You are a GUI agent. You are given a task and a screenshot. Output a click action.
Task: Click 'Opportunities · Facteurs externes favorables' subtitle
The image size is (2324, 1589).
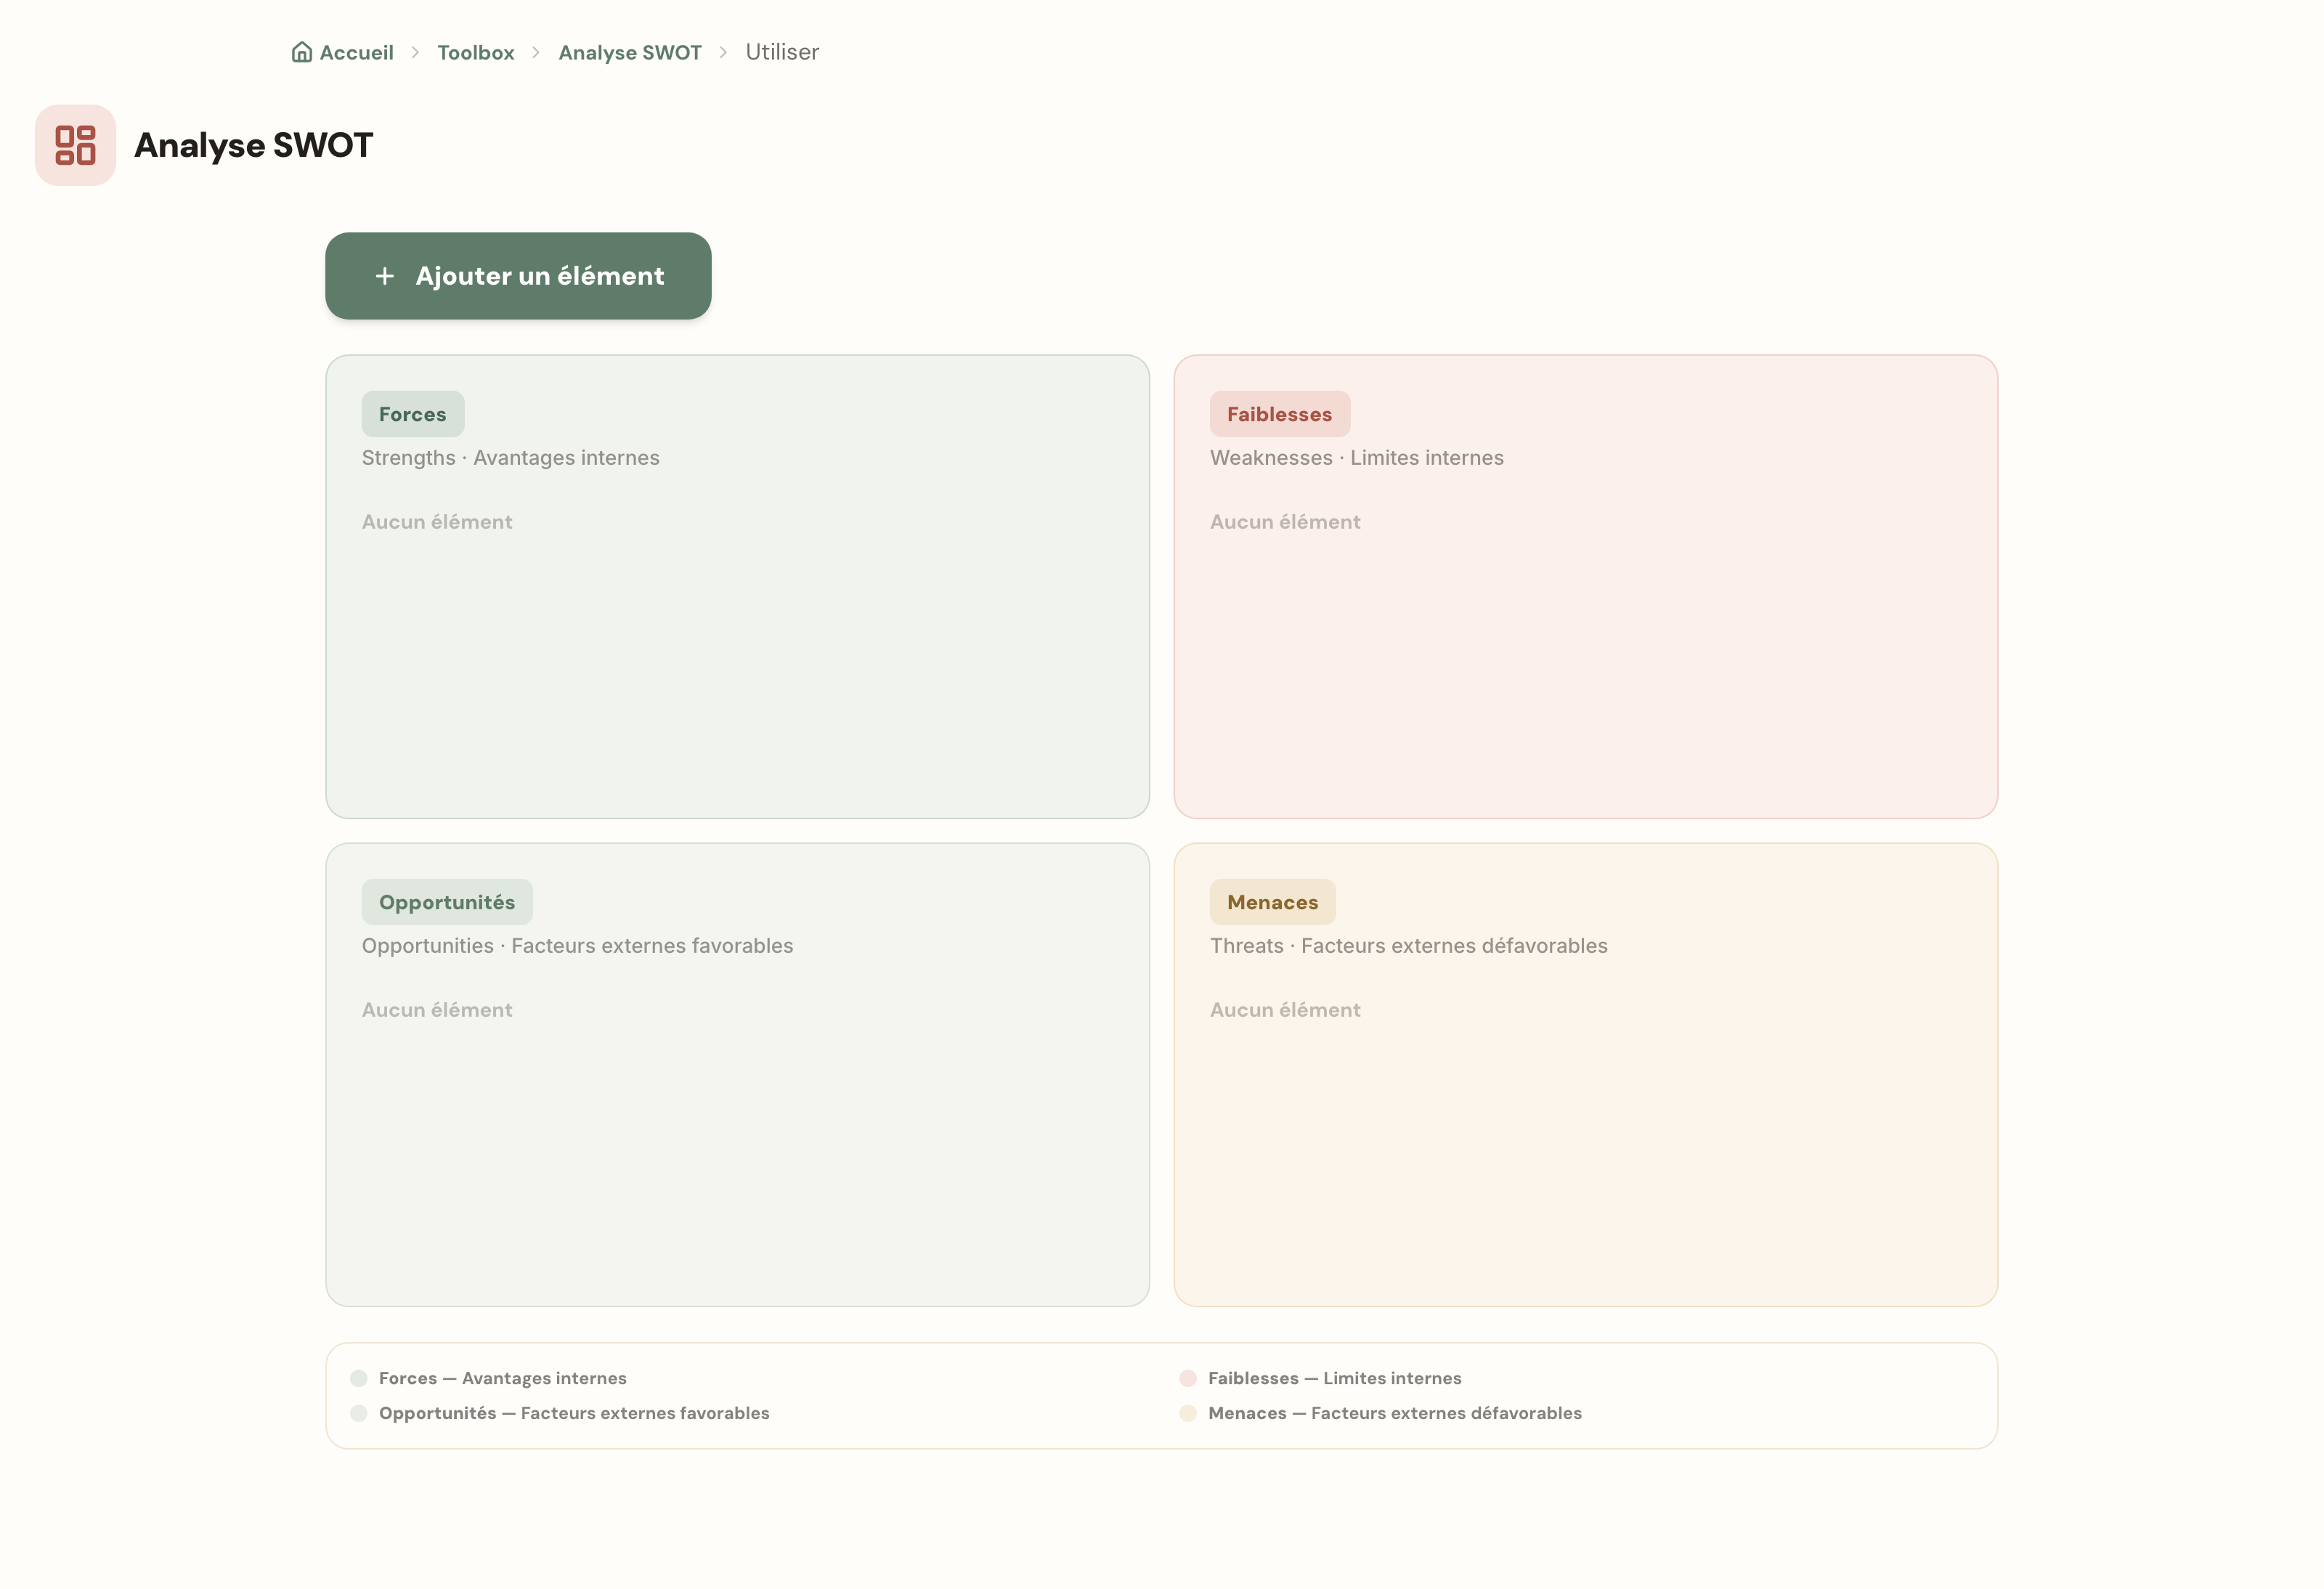point(578,946)
